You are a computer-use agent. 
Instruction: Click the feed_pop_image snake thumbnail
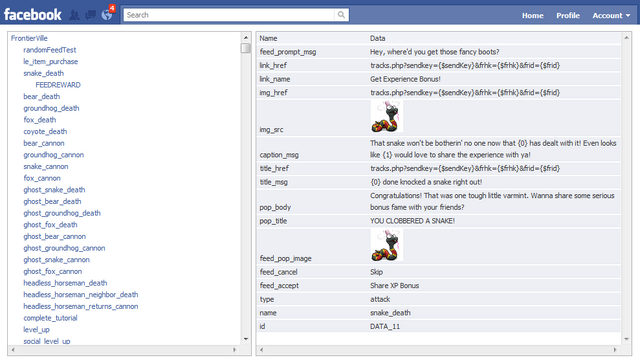387,245
